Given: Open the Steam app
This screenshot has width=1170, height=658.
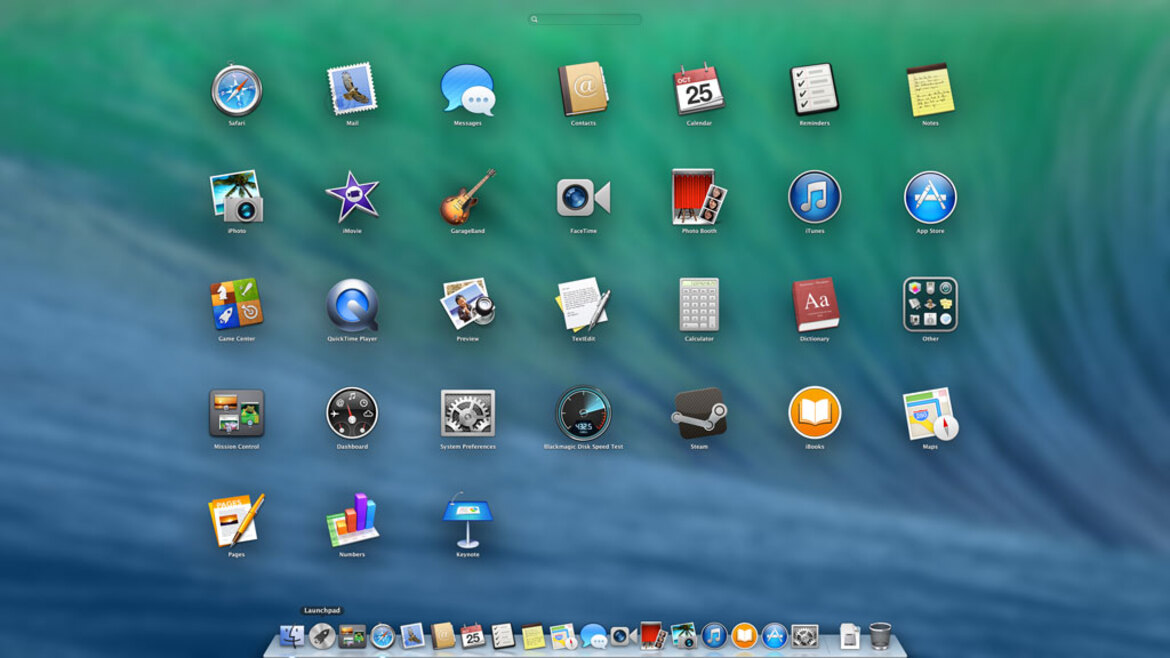Looking at the screenshot, I should [699, 413].
